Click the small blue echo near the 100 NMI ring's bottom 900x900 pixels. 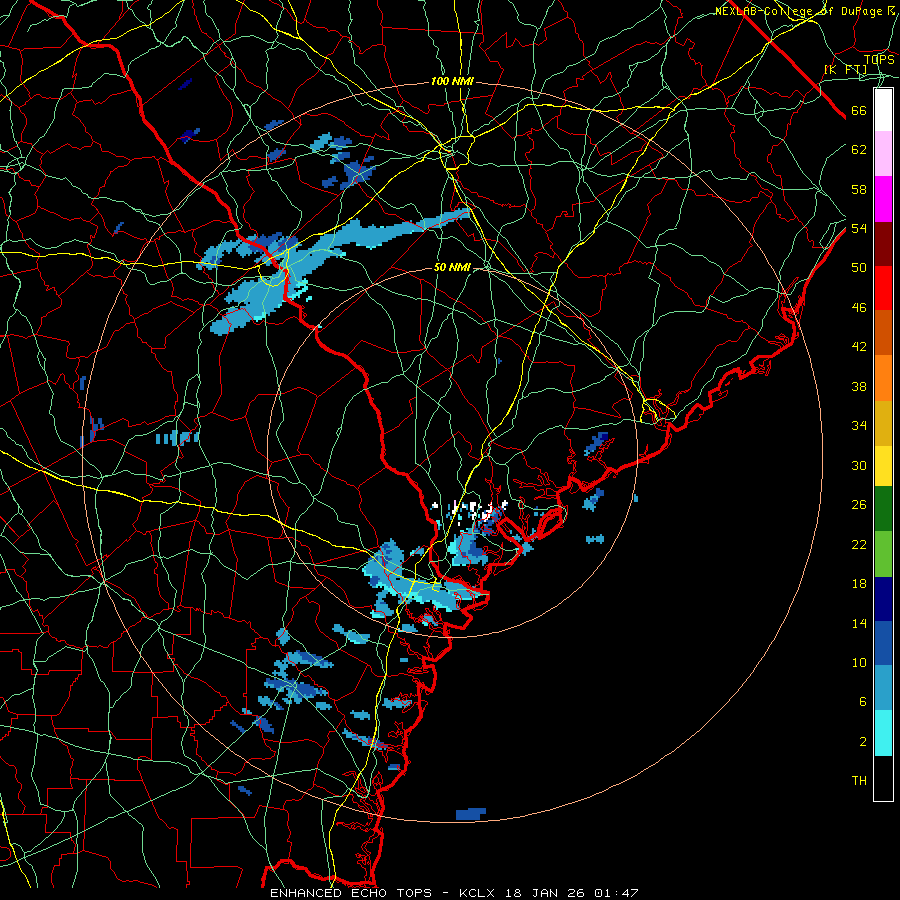[x=471, y=814]
